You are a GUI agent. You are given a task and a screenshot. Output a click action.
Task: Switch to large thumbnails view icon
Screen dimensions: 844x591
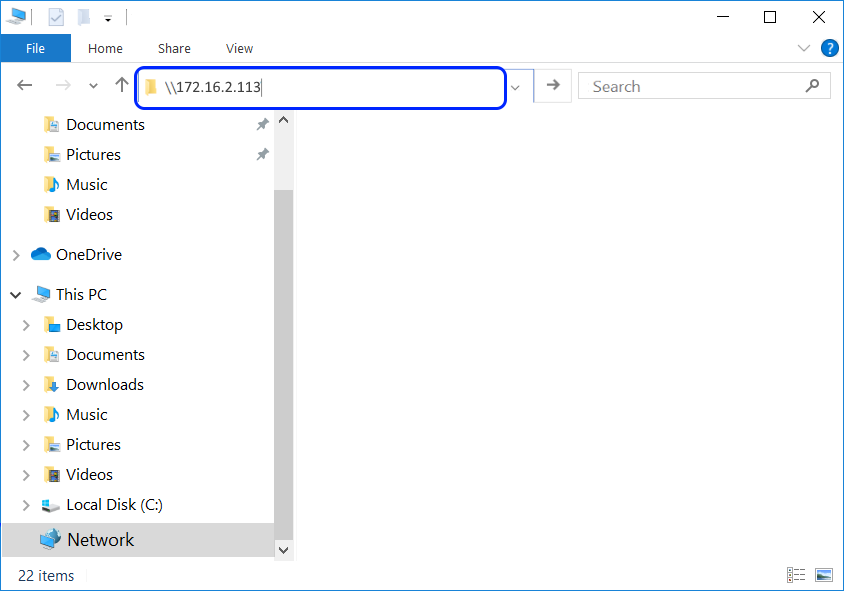pos(824,575)
